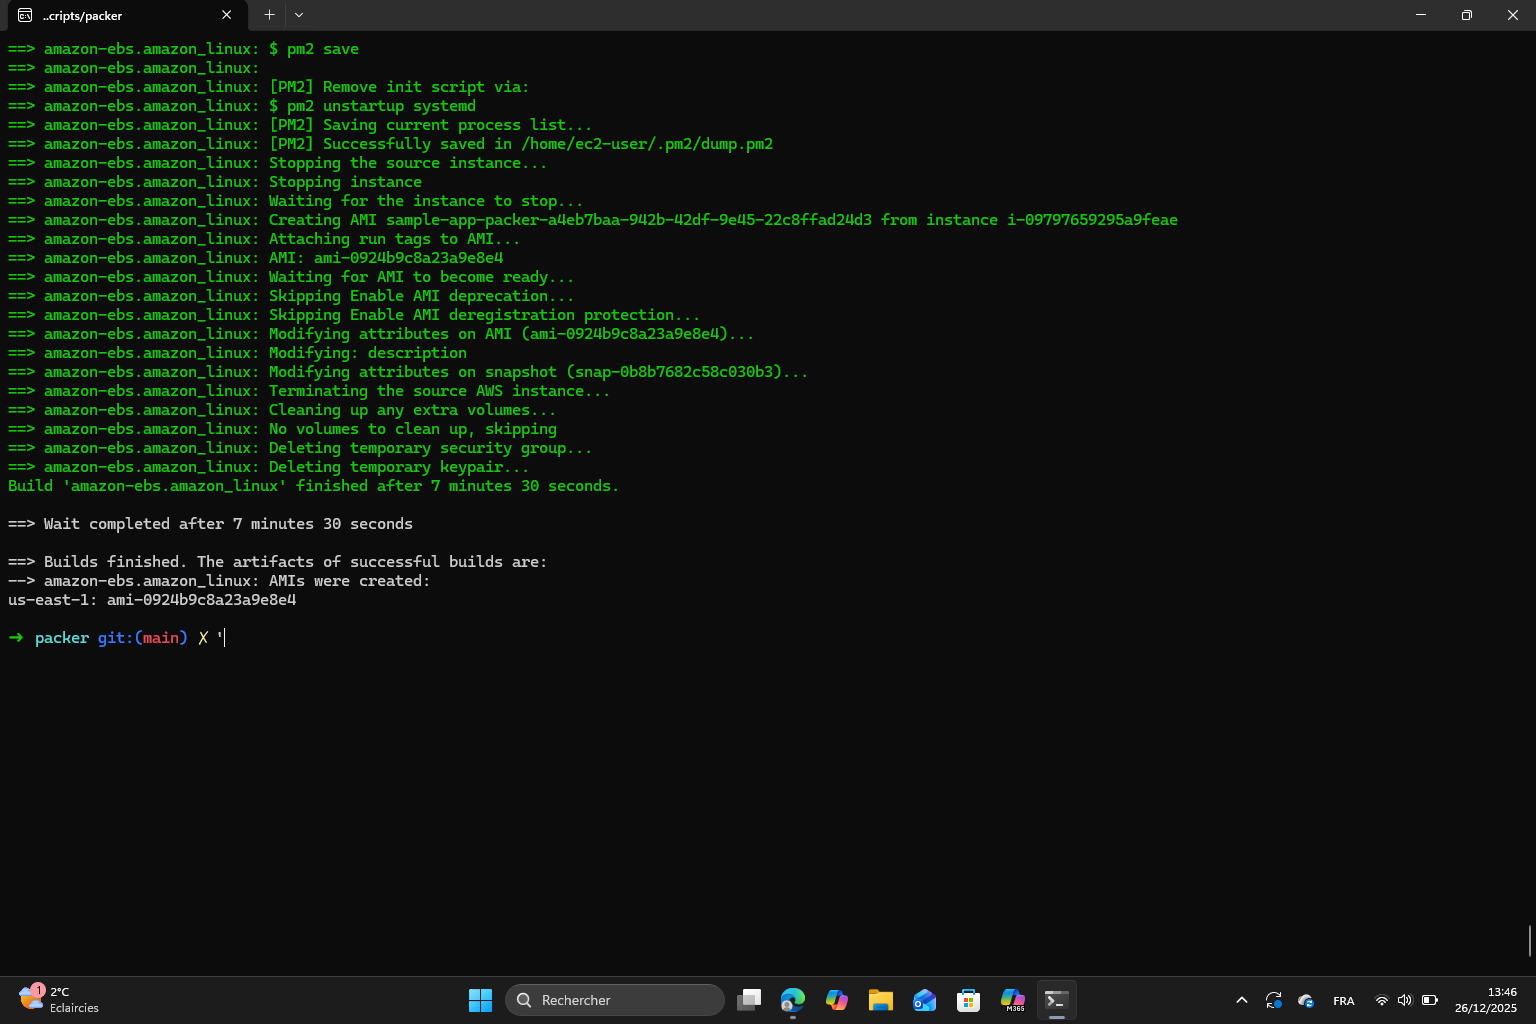1536x1024 pixels.
Task: Click the terminal vertical scrollbar thumb
Action: tap(1530, 941)
